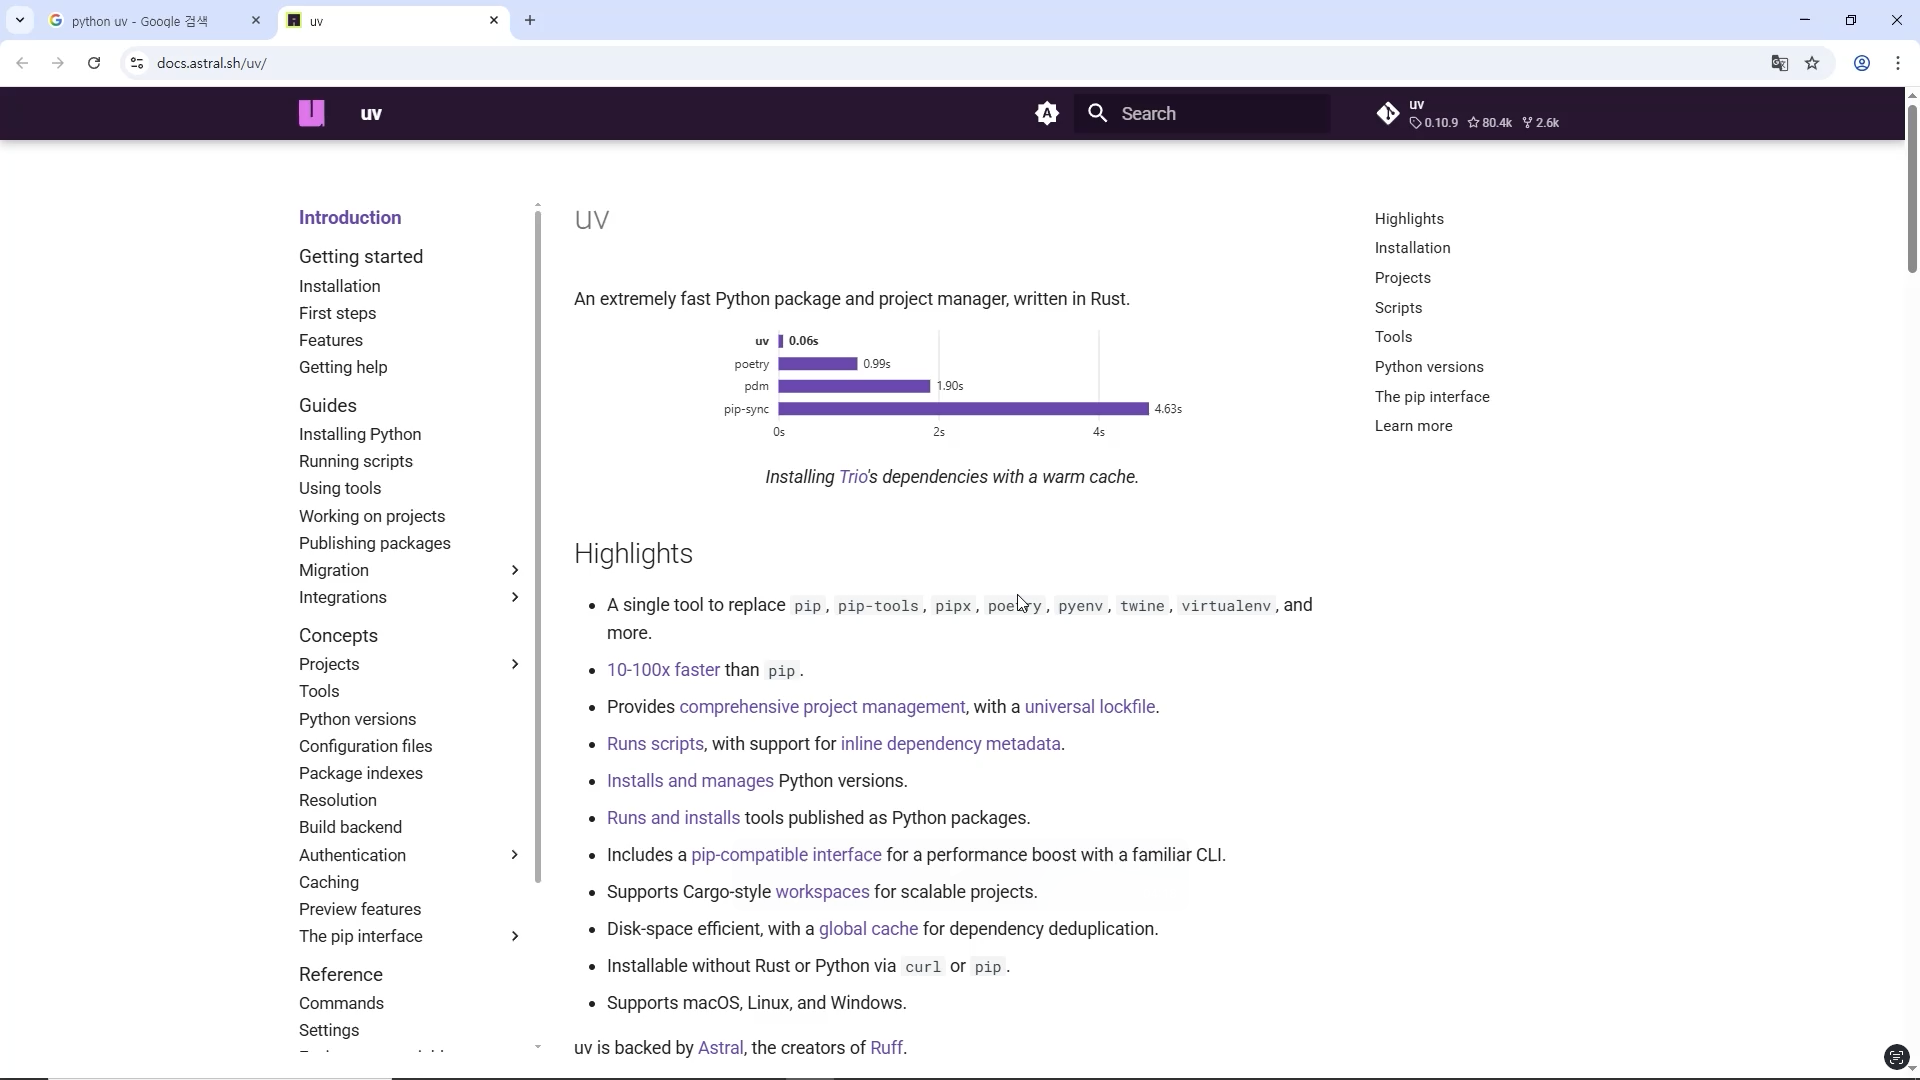Image resolution: width=1920 pixels, height=1080 pixels.
Task: Open the 10-100x faster link
Action: click(x=663, y=670)
